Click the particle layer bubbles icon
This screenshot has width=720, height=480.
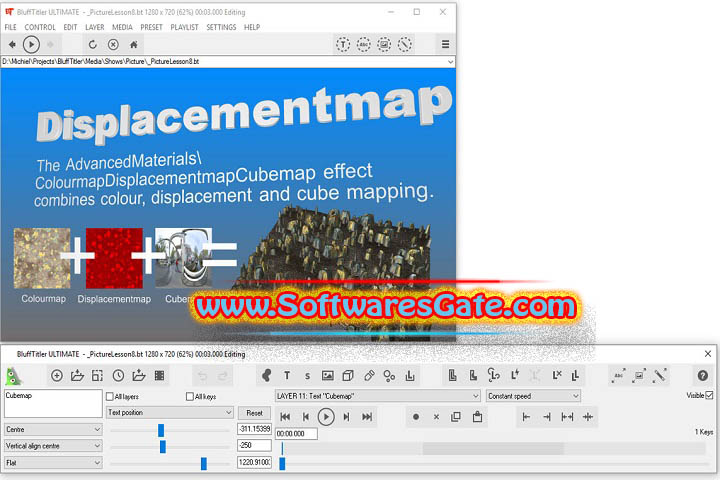(x=389, y=376)
